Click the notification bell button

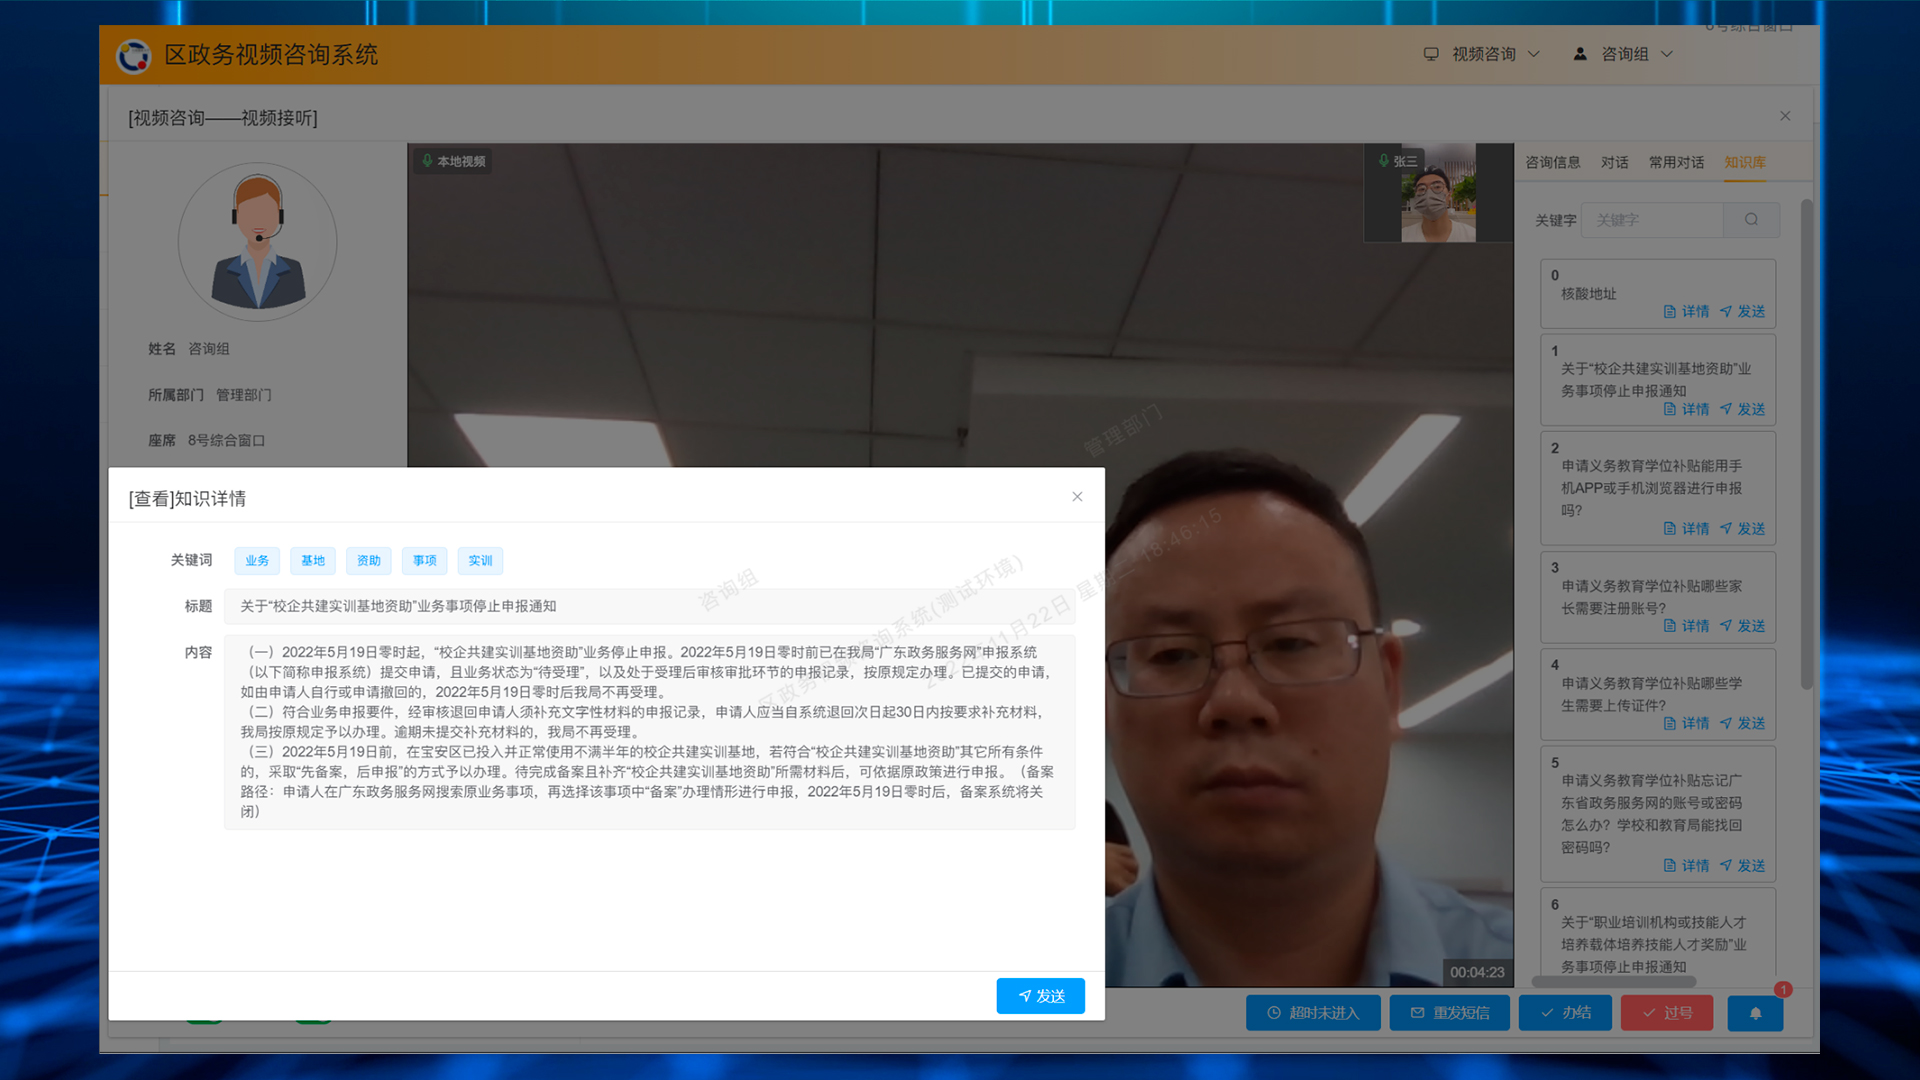pyautogui.click(x=1755, y=1013)
